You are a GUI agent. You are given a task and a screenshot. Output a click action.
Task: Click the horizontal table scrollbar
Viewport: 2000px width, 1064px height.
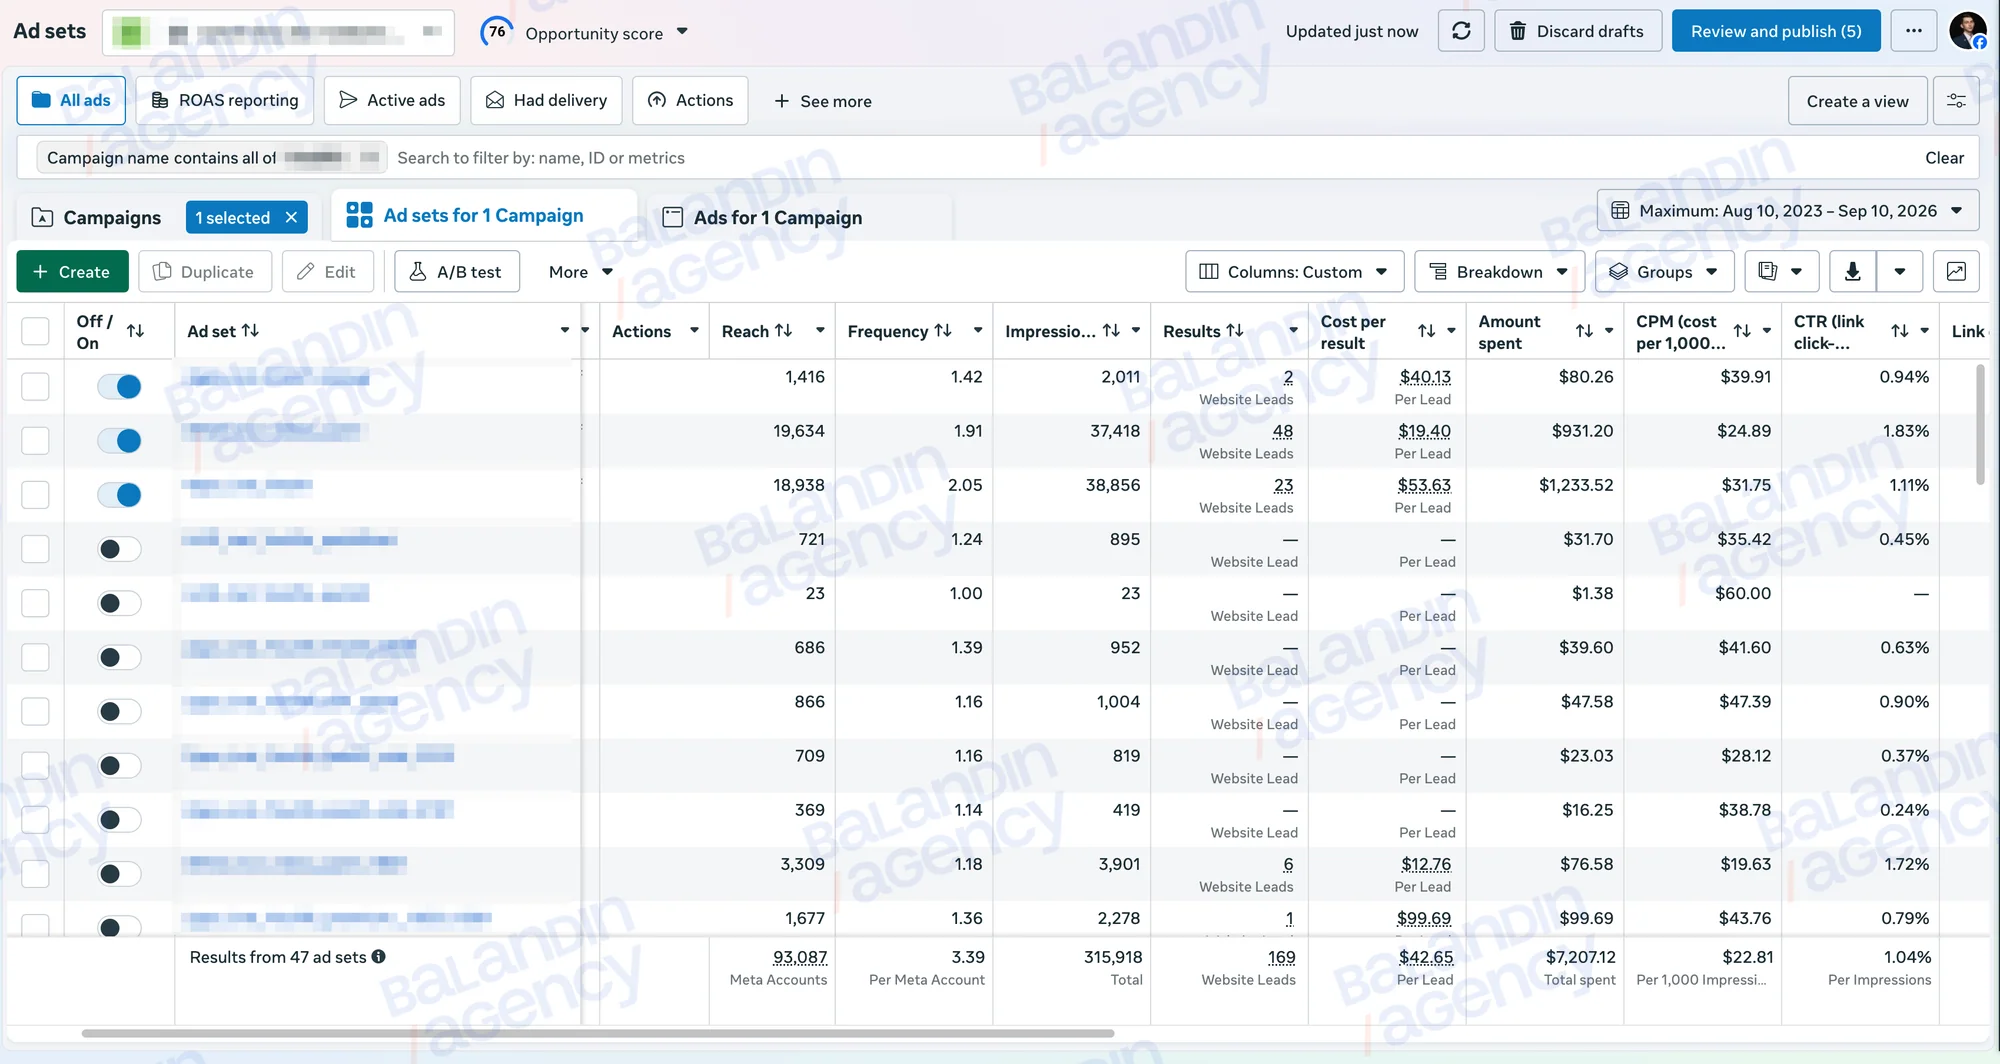598,1033
